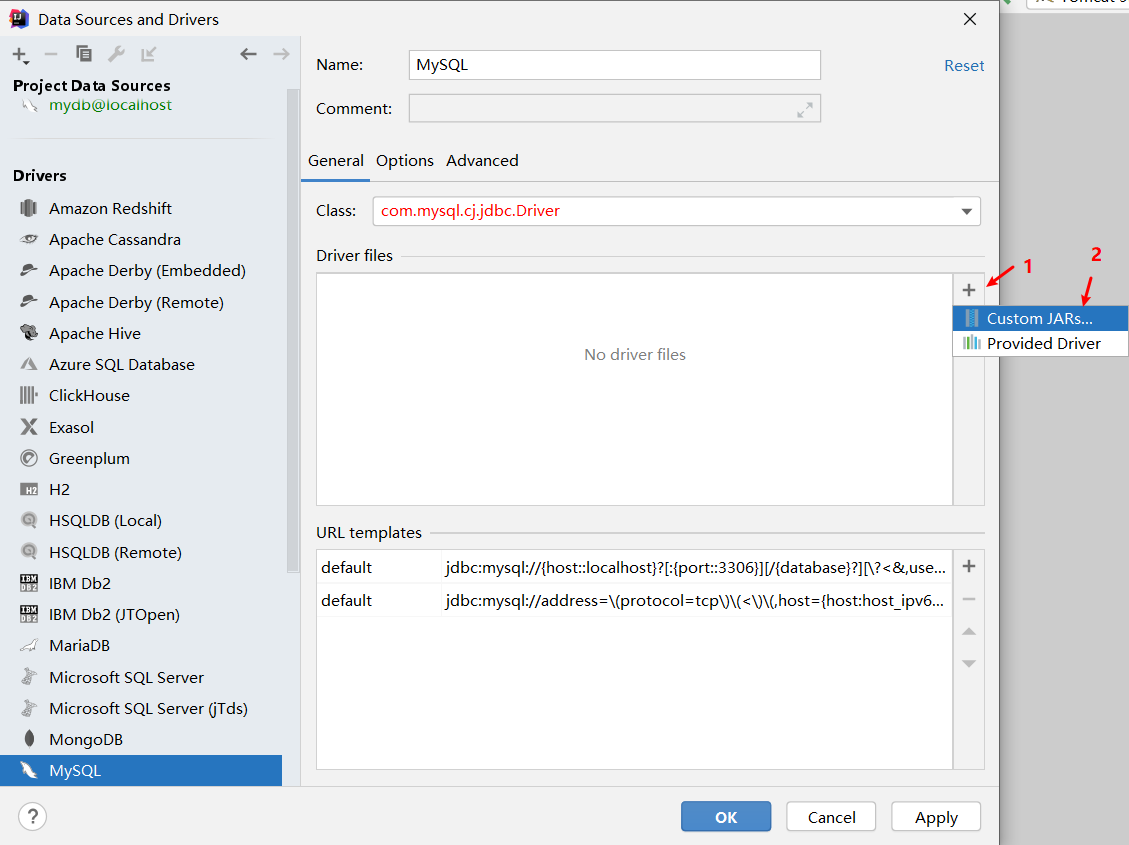
Task: Click the drivers list vertical scrollbar
Action: point(292,331)
